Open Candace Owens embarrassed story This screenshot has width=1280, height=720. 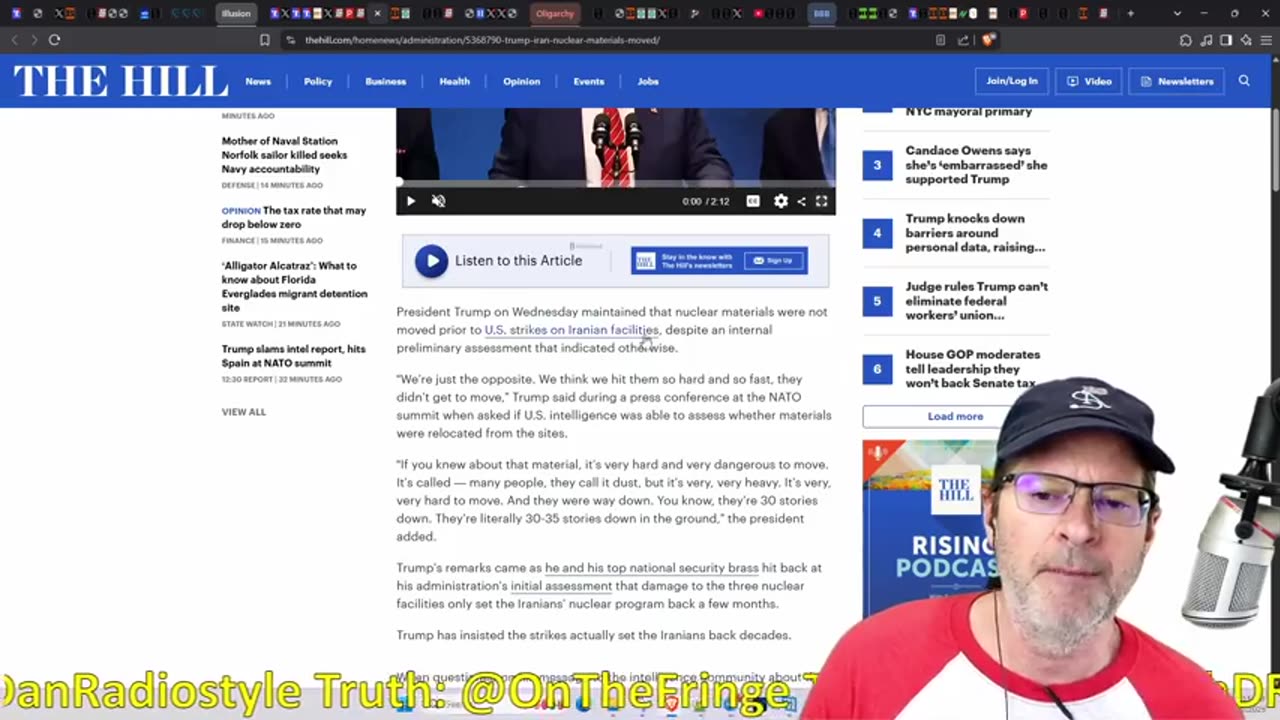coord(976,165)
